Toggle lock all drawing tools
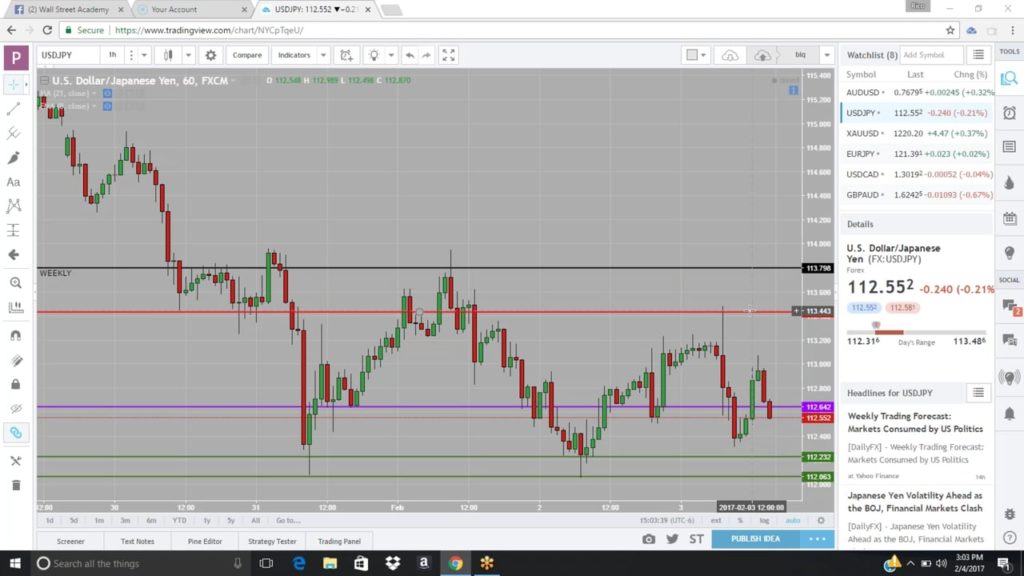 click(x=16, y=385)
